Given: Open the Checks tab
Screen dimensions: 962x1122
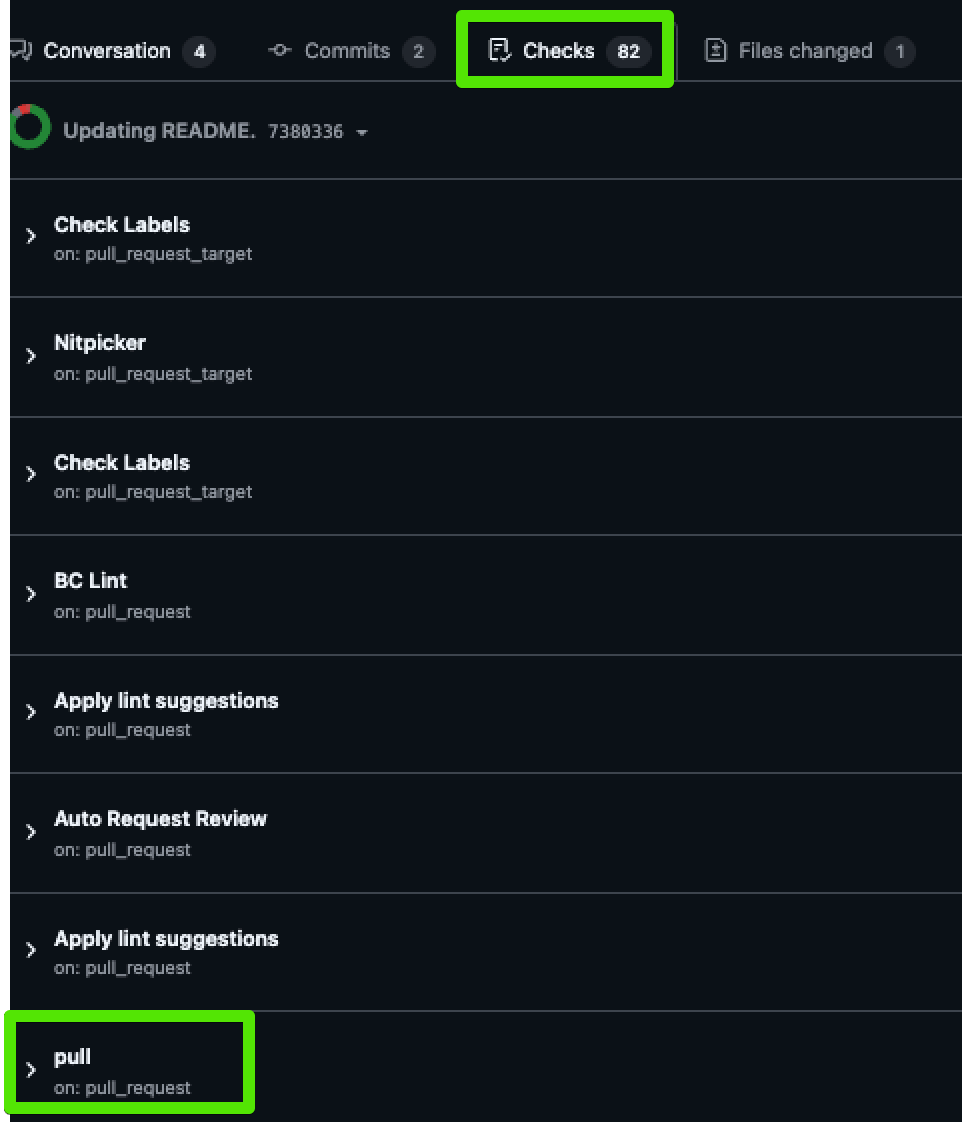Looking at the screenshot, I should (565, 50).
